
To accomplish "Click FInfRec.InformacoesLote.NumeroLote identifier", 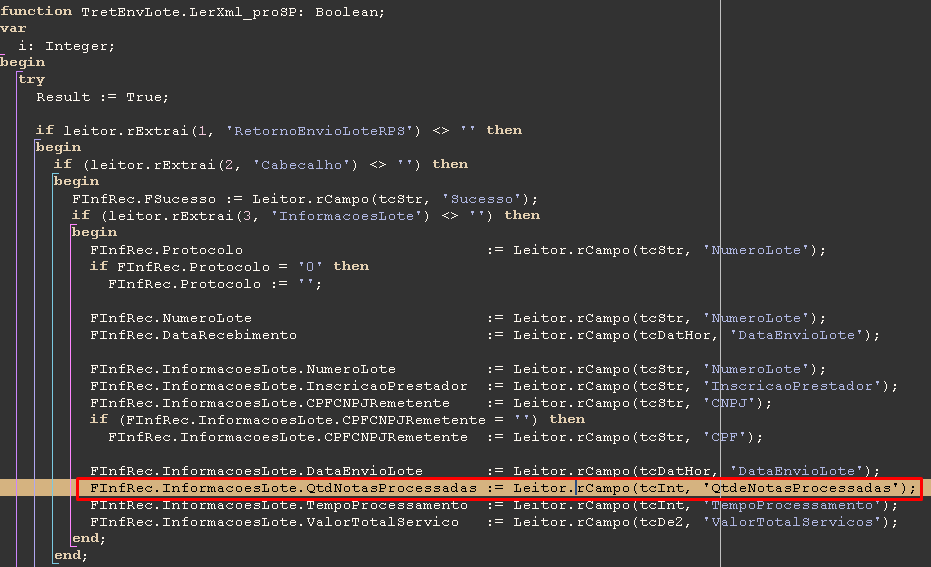I will coord(243,369).
